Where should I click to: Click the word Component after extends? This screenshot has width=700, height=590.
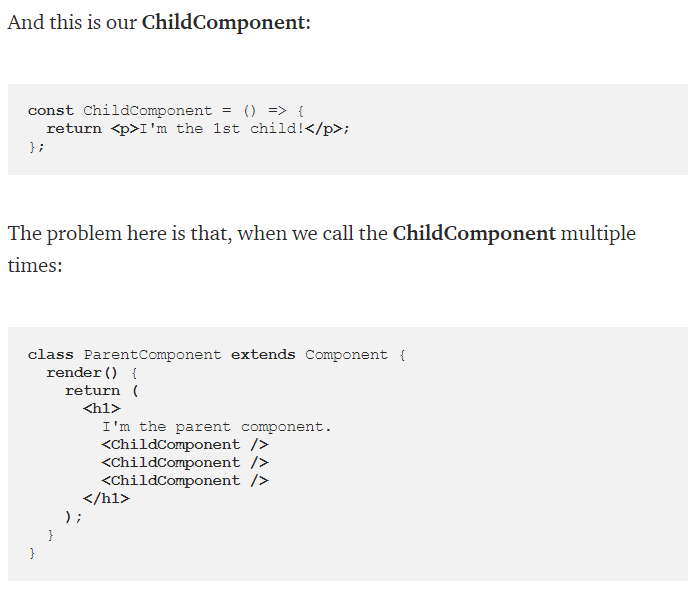346,354
